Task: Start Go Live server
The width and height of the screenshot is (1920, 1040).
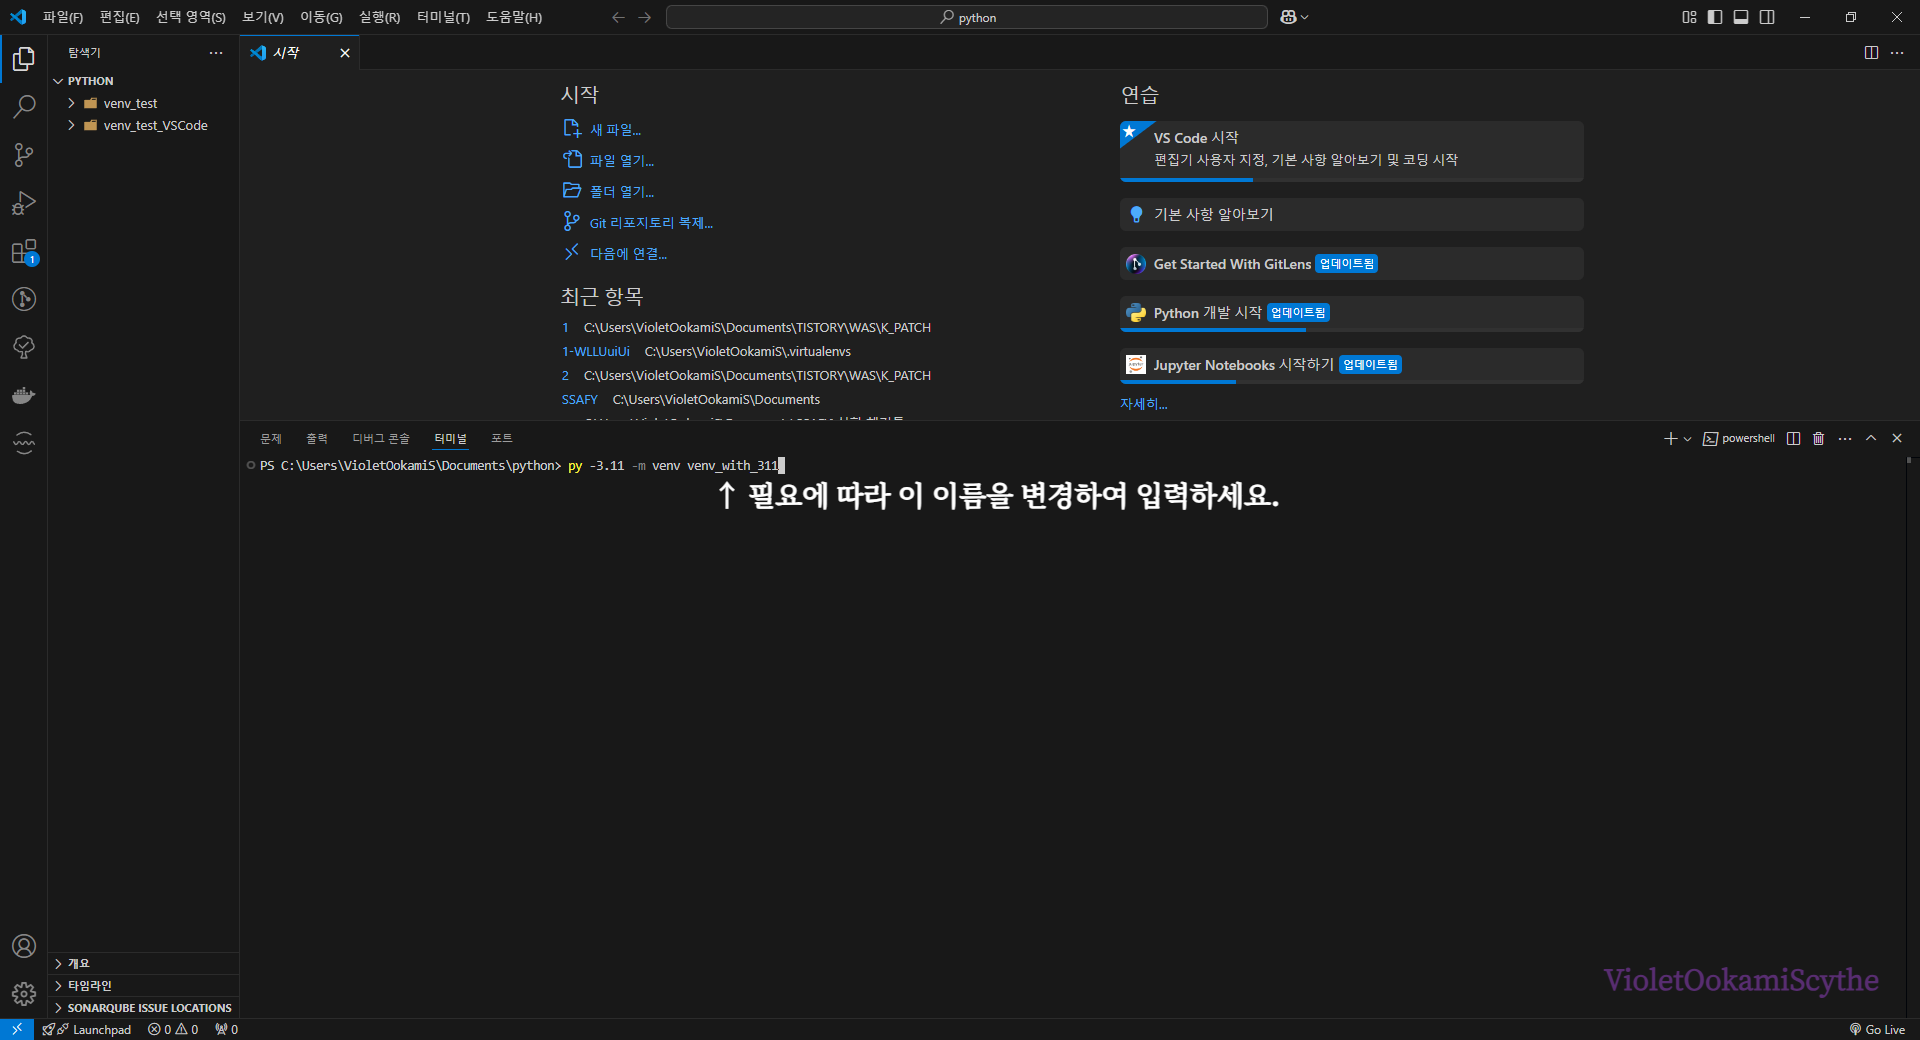Action: tap(1877, 1029)
